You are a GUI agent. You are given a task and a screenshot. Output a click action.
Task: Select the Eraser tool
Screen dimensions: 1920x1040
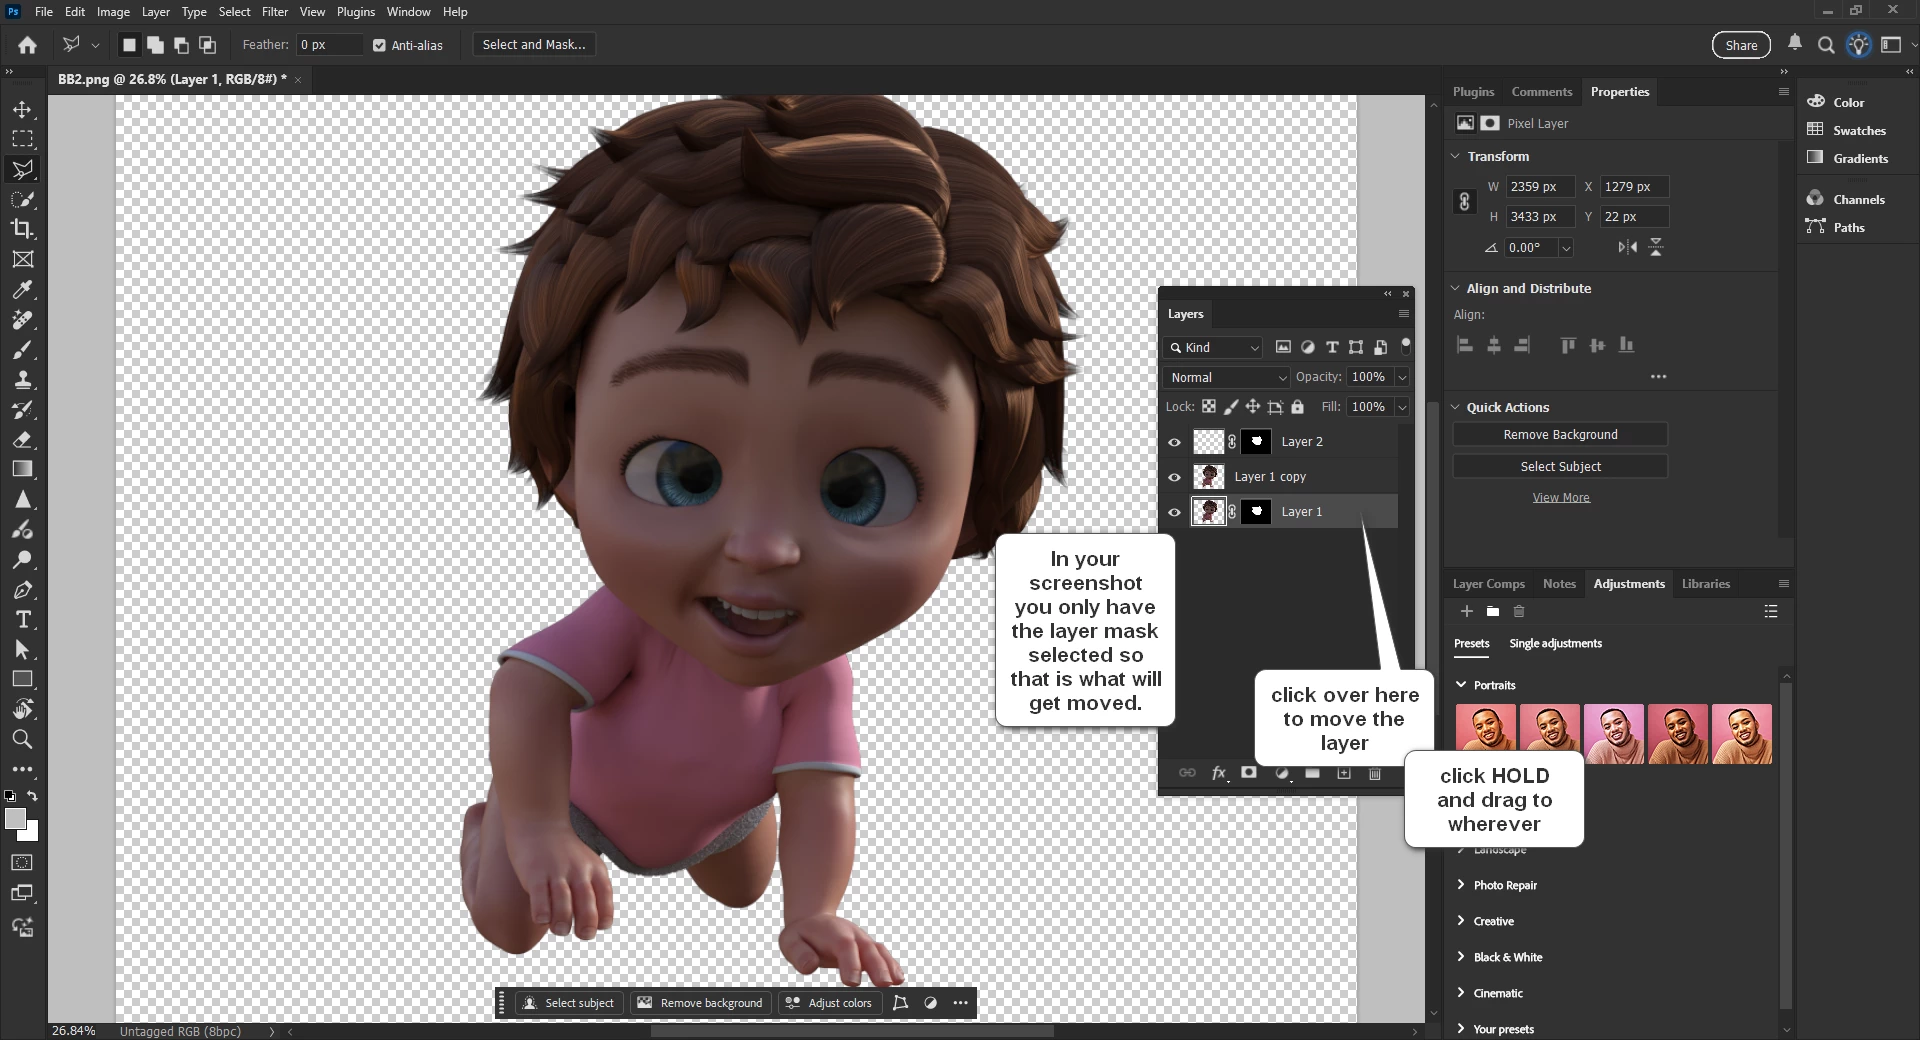[22, 439]
